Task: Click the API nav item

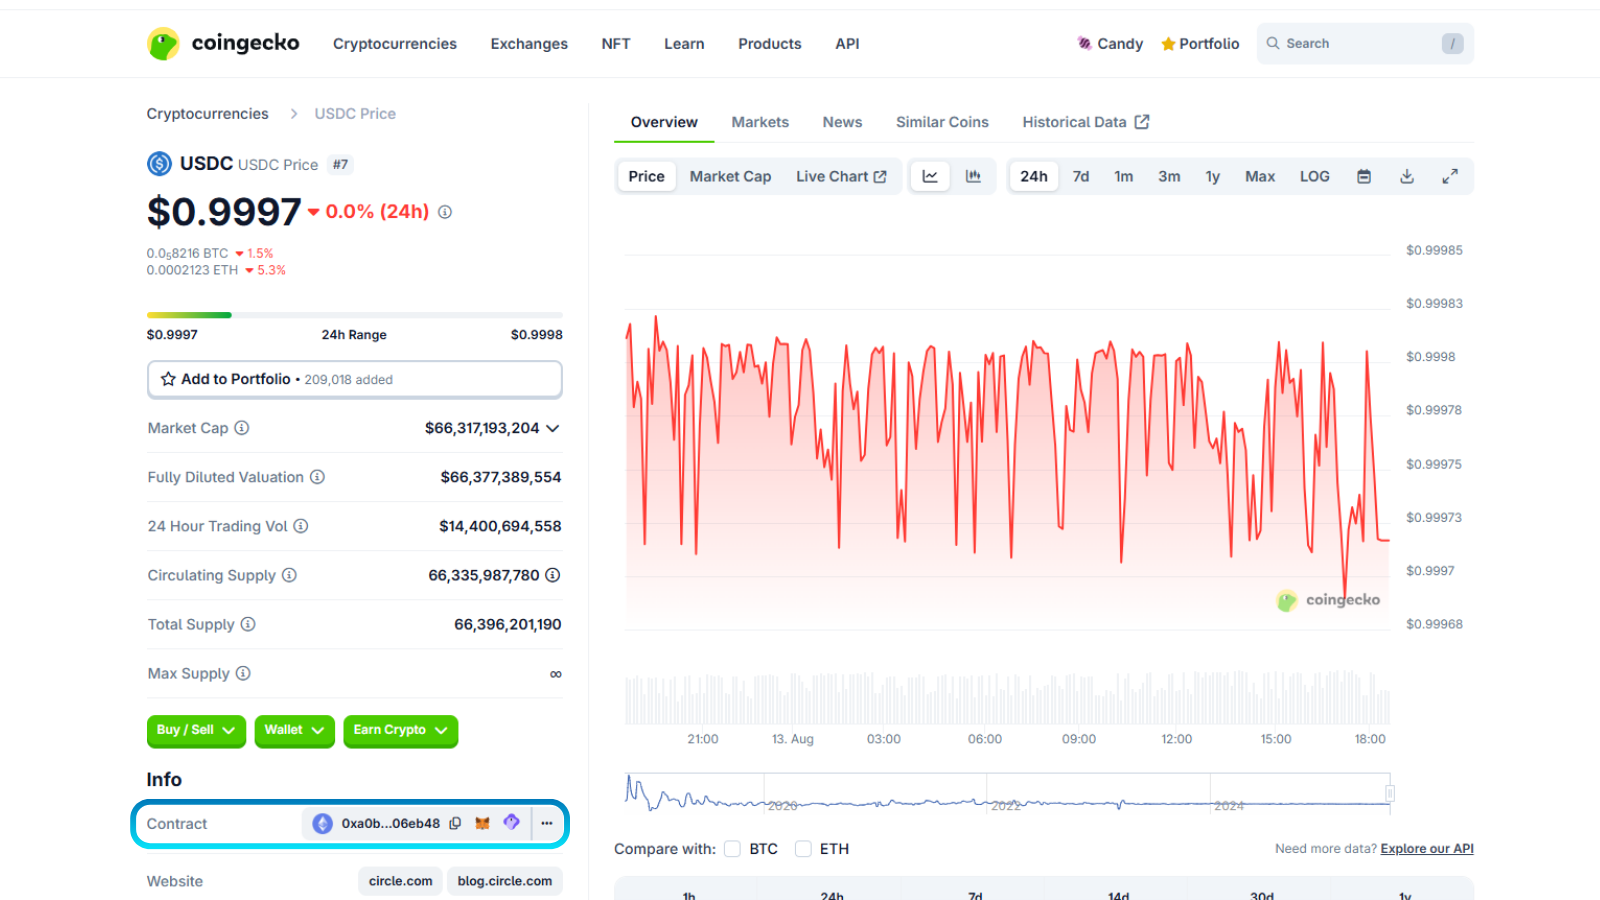Action: [847, 44]
